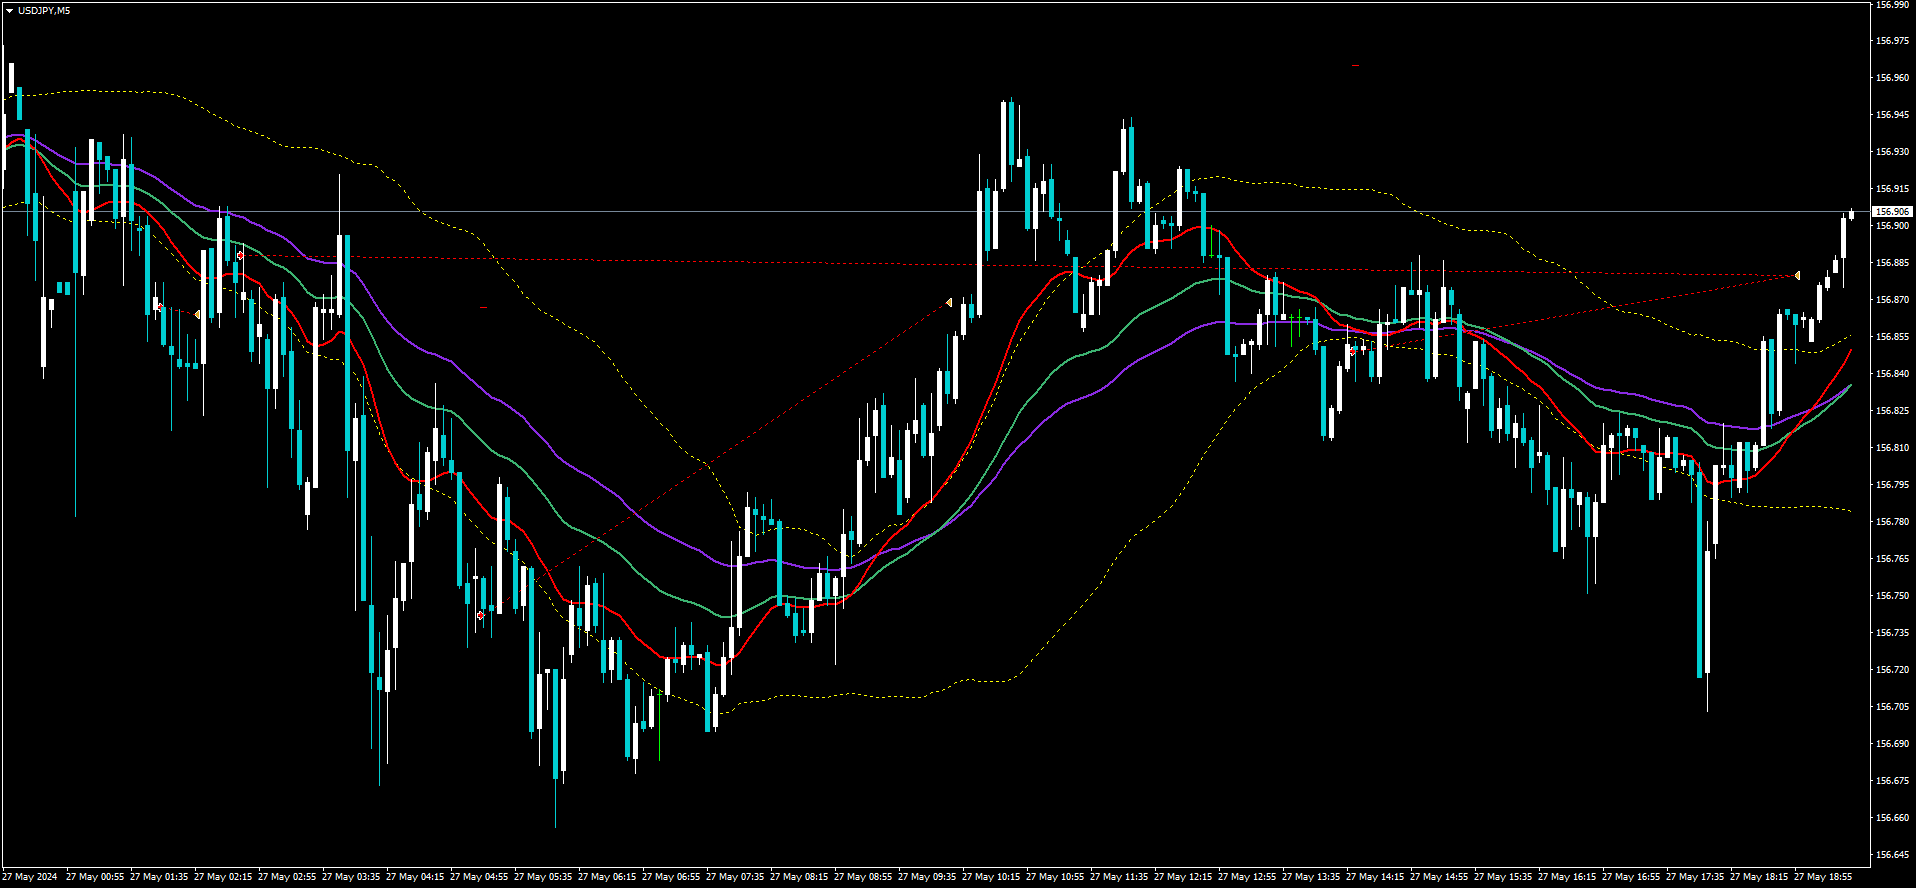Screen dimensions: 1916x888
Task: Click the 156.930 price axis label
Action: (1892, 152)
